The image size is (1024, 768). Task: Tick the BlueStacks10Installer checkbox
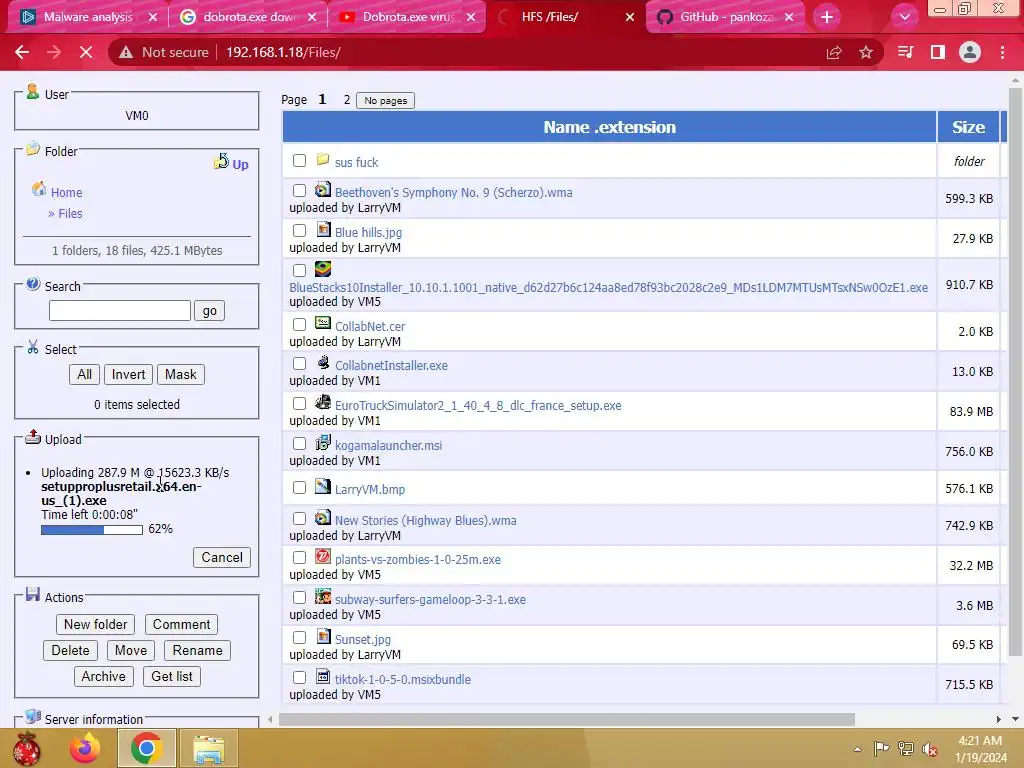(x=299, y=270)
